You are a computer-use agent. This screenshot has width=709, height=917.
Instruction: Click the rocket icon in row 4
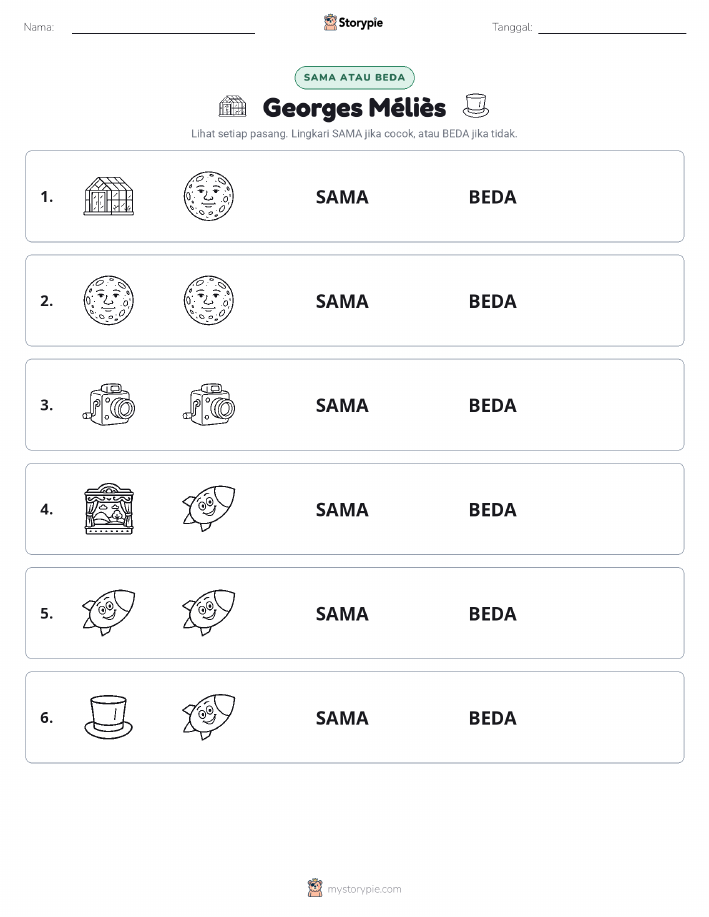209,508
